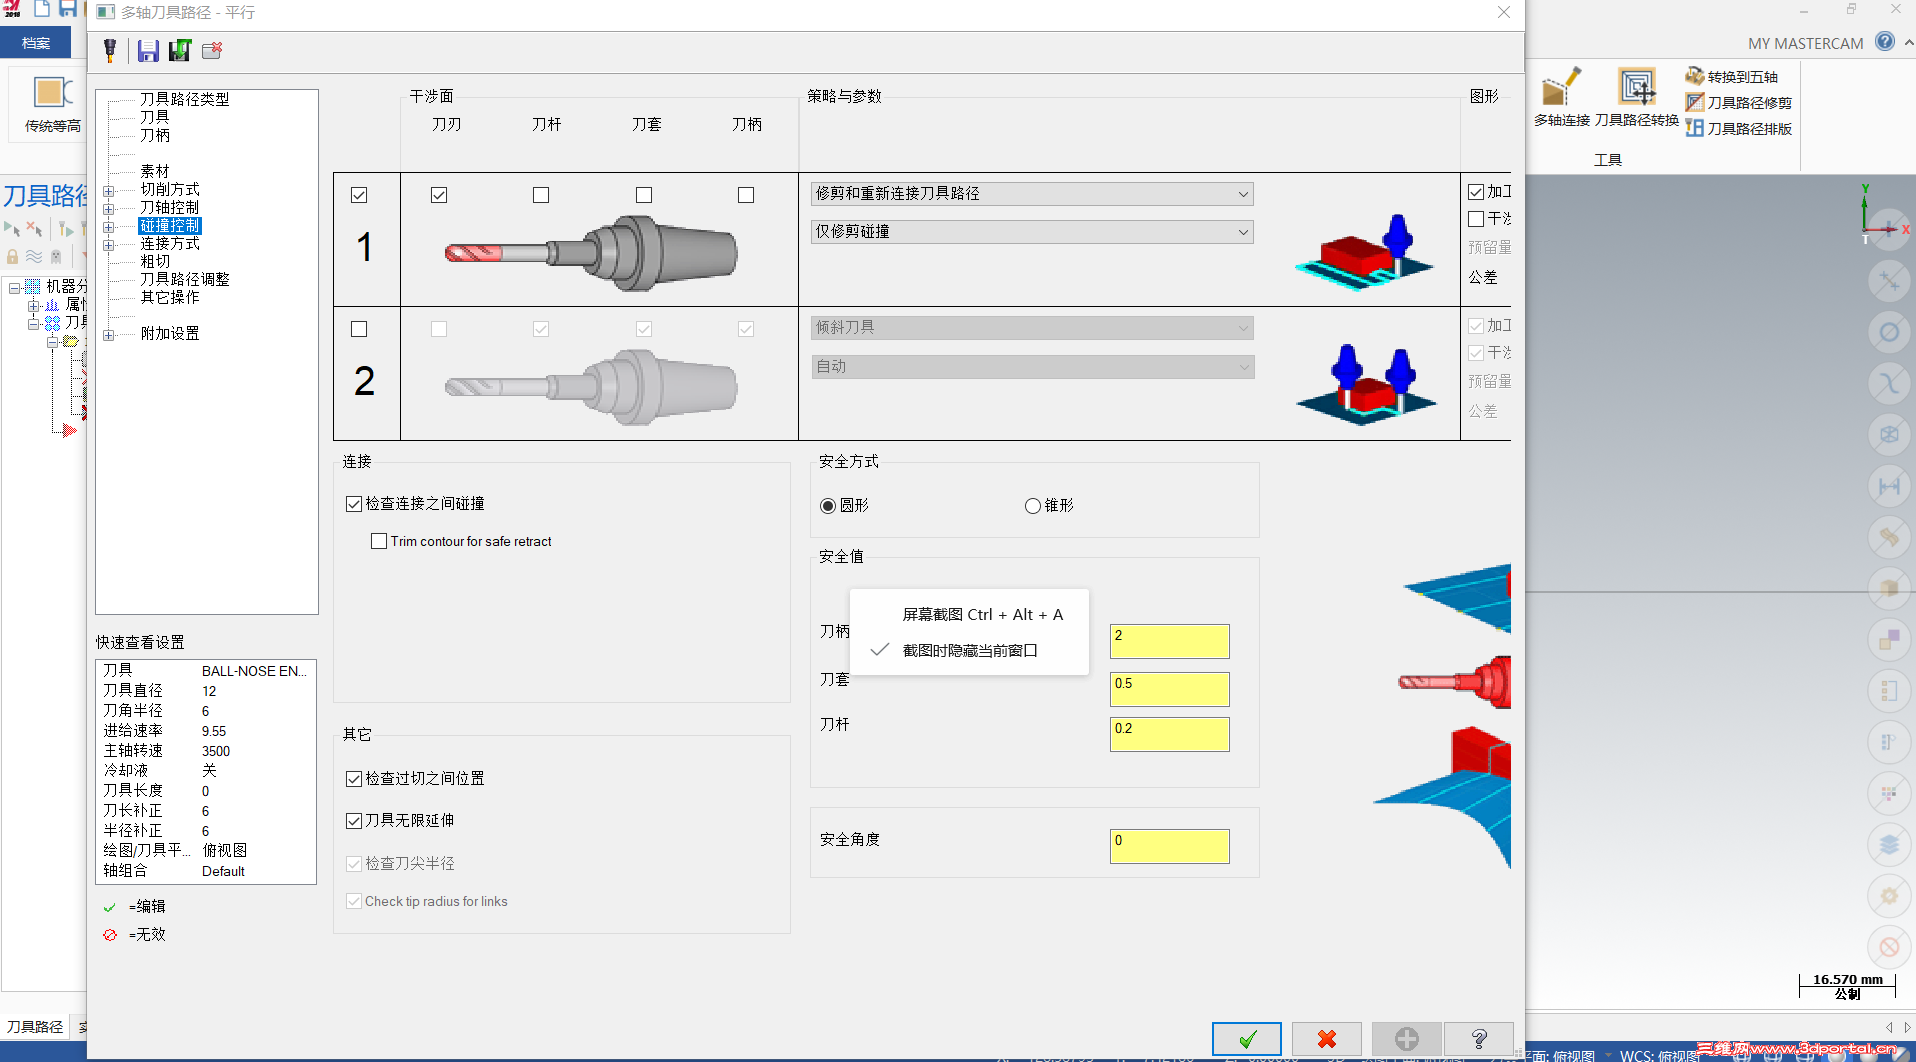
Task: Toggle 刀刃 checkbox in row 1
Action: tap(439, 195)
